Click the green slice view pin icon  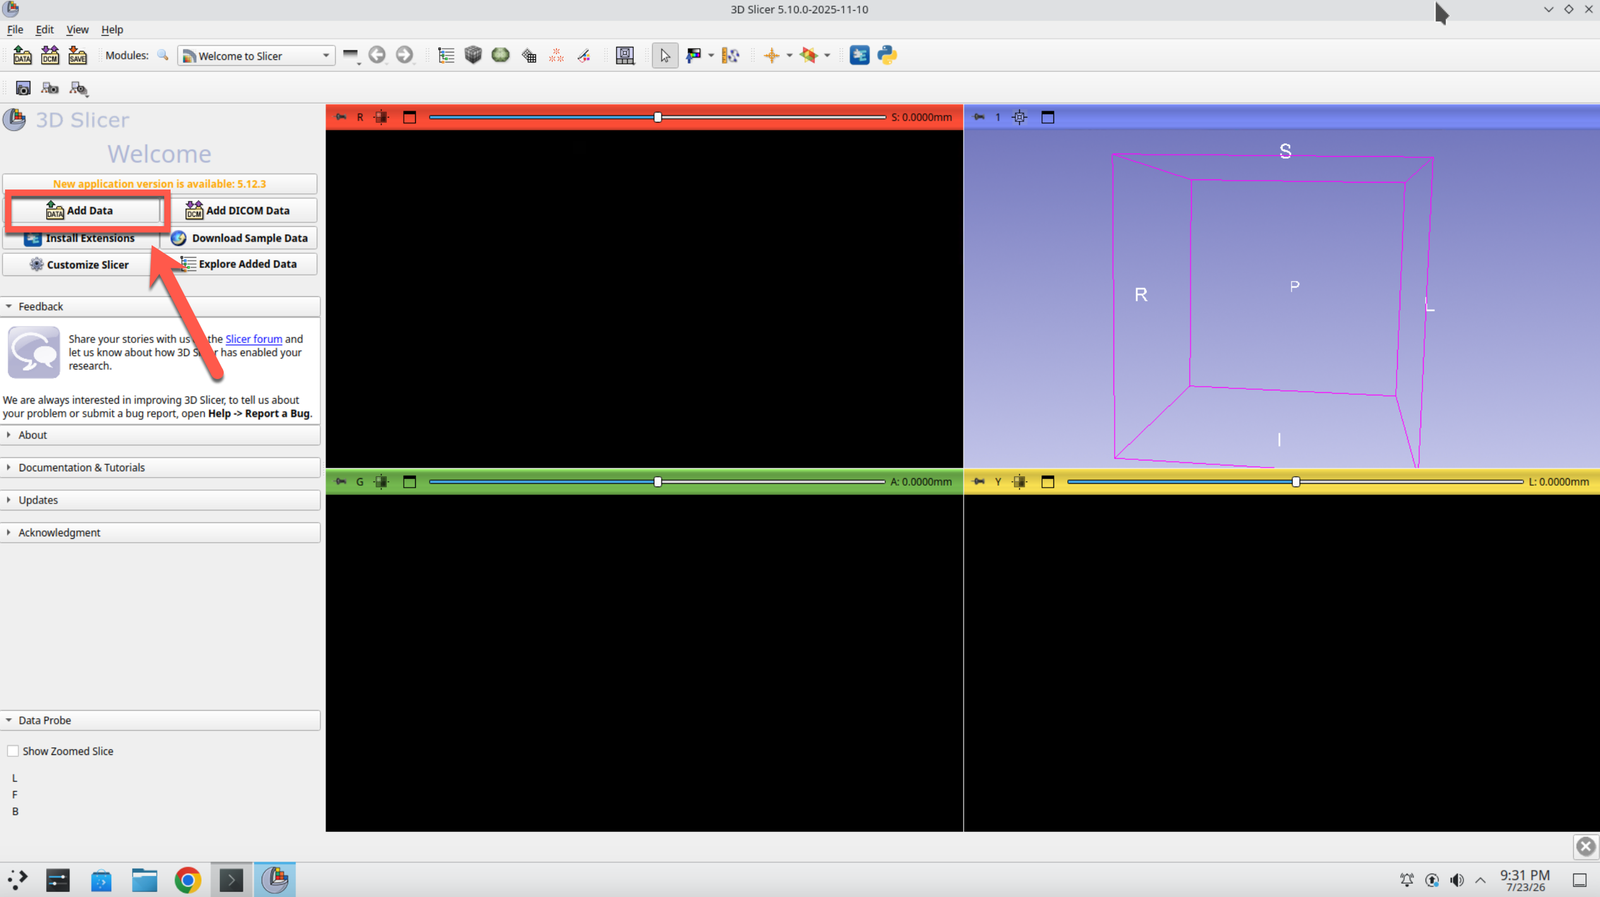[341, 482]
